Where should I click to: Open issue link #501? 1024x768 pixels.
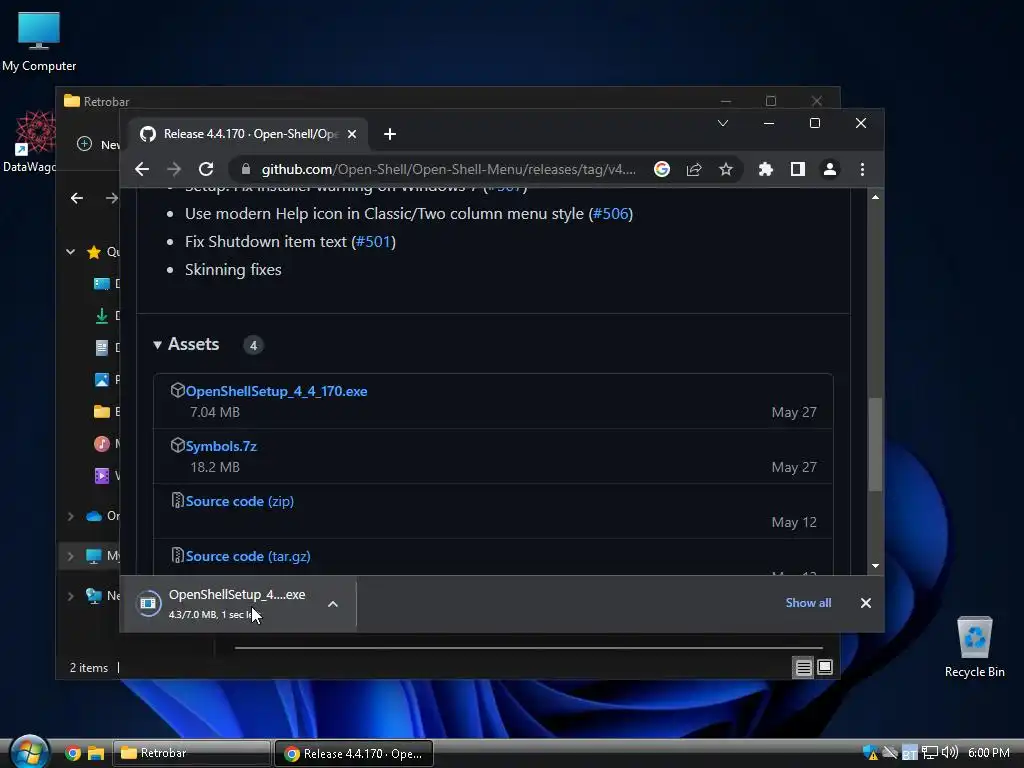(374, 242)
